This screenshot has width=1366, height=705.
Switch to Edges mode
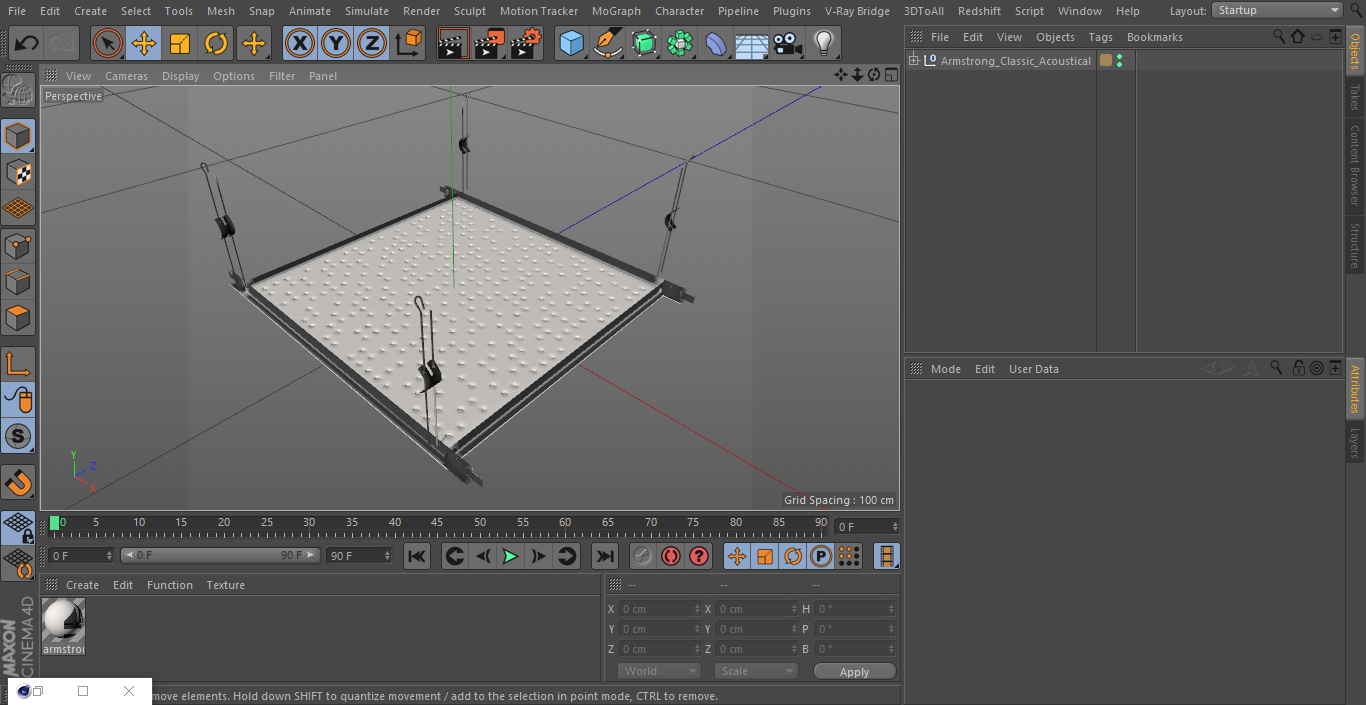[18, 282]
